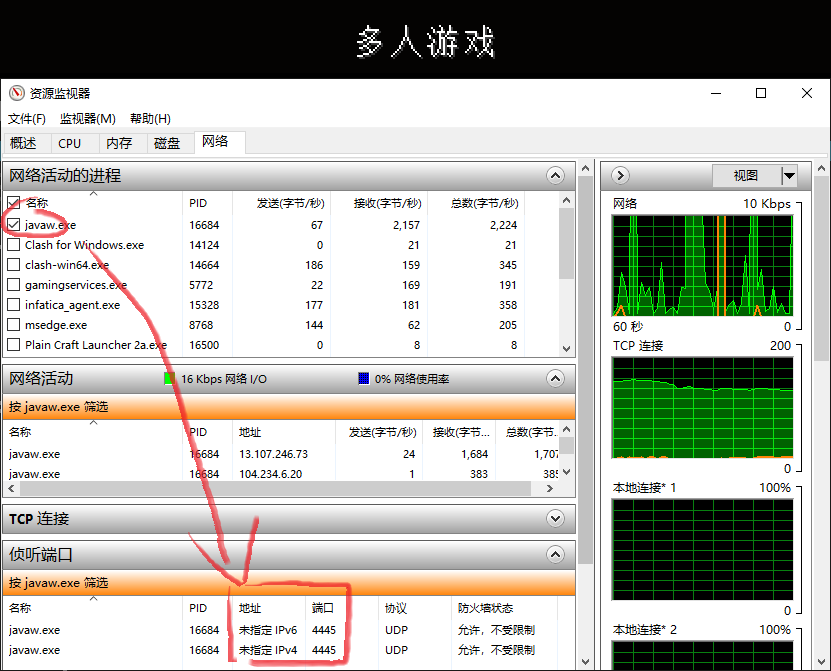Collapse the right graph pane arrow button

click(x=620, y=175)
